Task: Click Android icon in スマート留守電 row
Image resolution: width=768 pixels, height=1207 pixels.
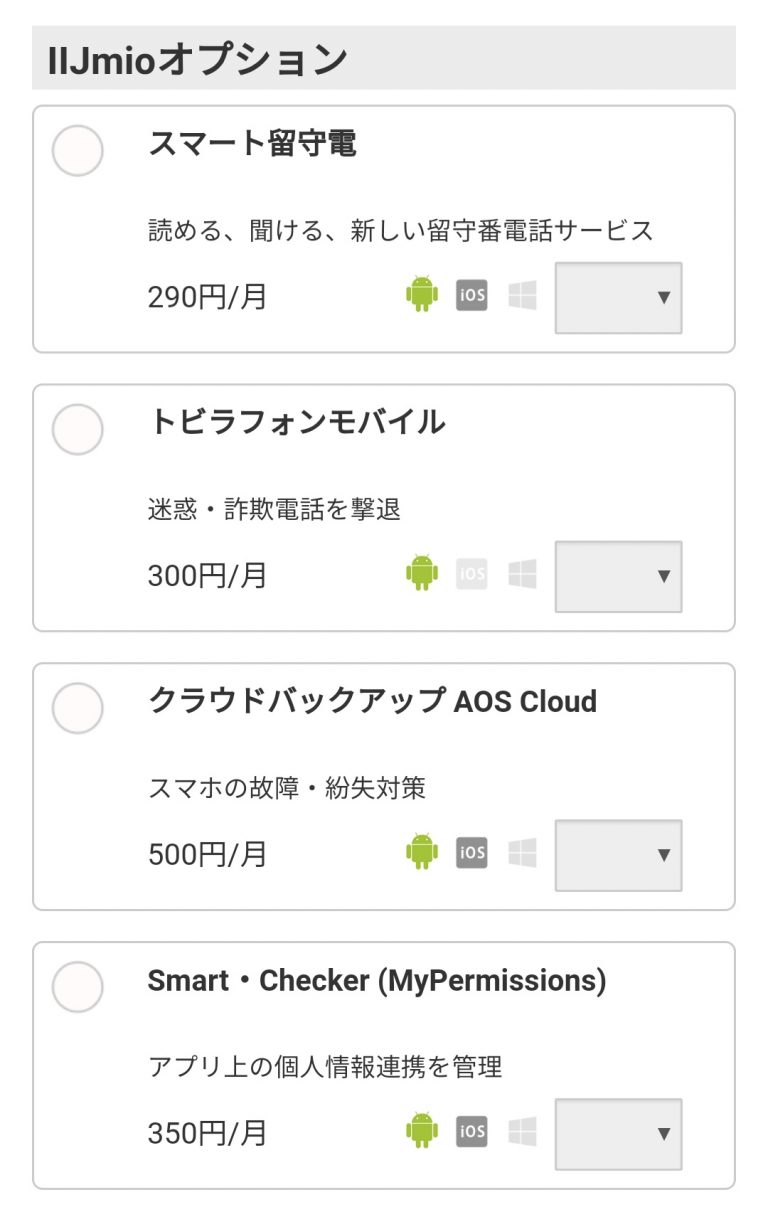Action: coord(422,295)
